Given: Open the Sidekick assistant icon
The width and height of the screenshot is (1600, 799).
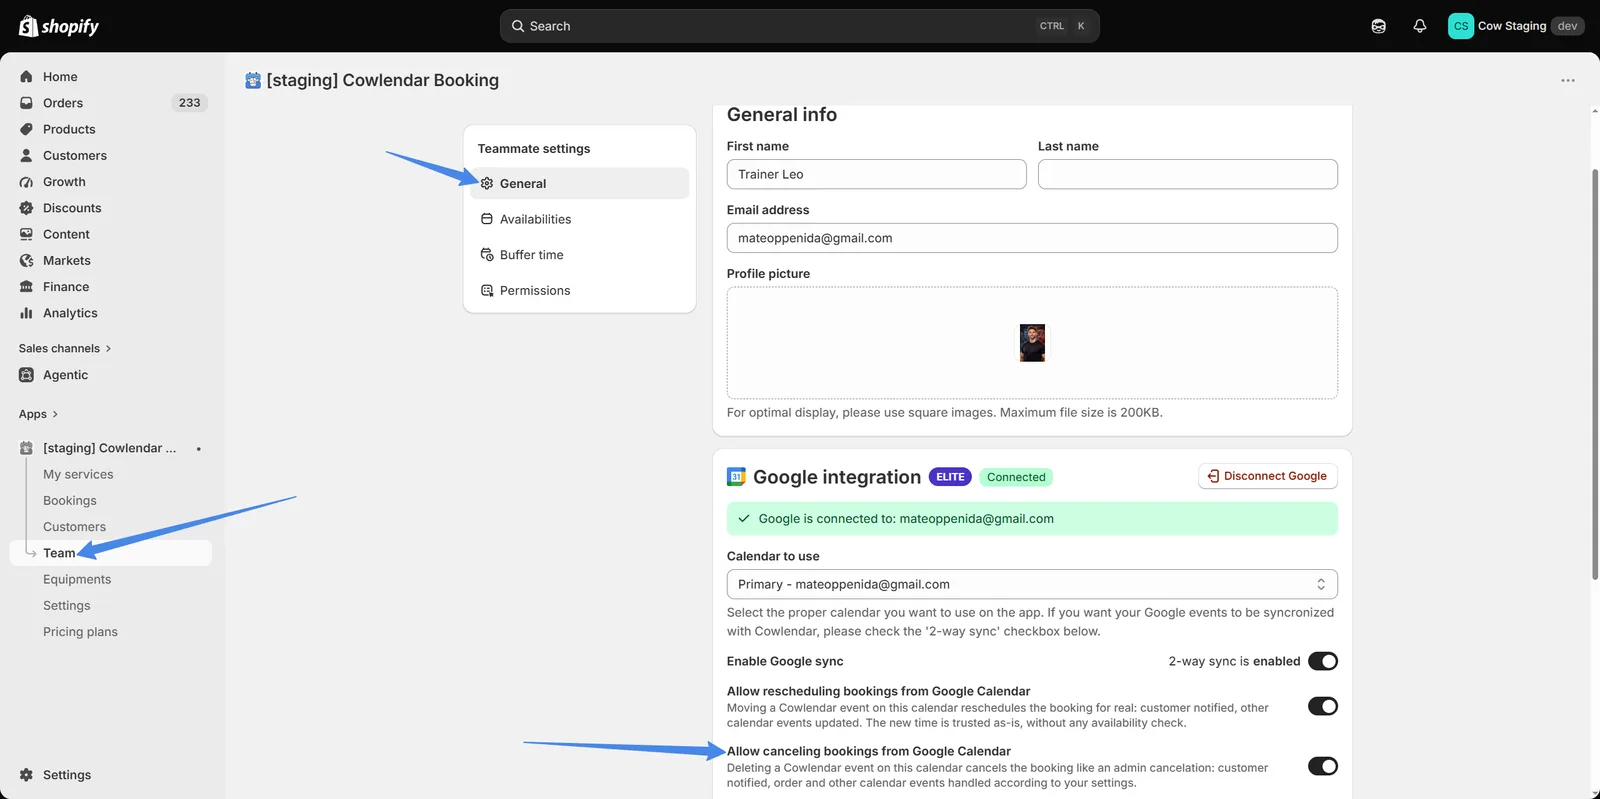Looking at the screenshot, I should coord(1379,26).
